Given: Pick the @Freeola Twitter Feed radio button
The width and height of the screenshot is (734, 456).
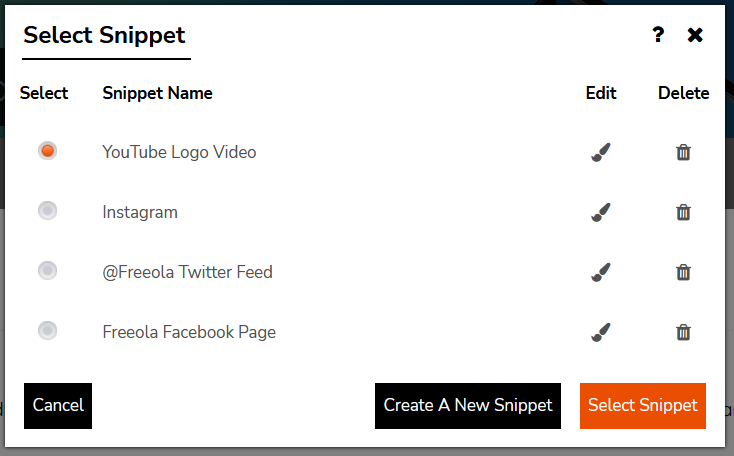Looking at the screenshot, I should pyautogui.click(x=47, y=271).
